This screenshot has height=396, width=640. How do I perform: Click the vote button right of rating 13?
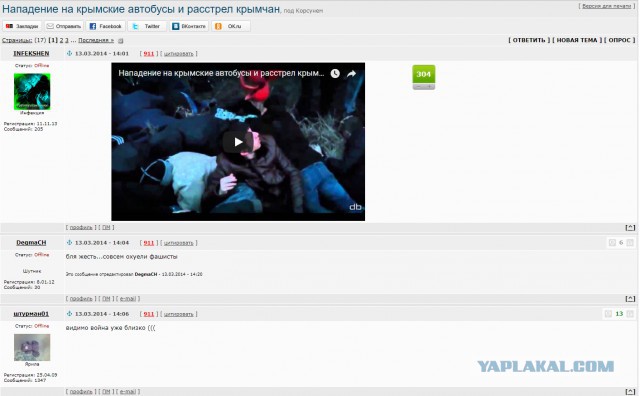630,314
